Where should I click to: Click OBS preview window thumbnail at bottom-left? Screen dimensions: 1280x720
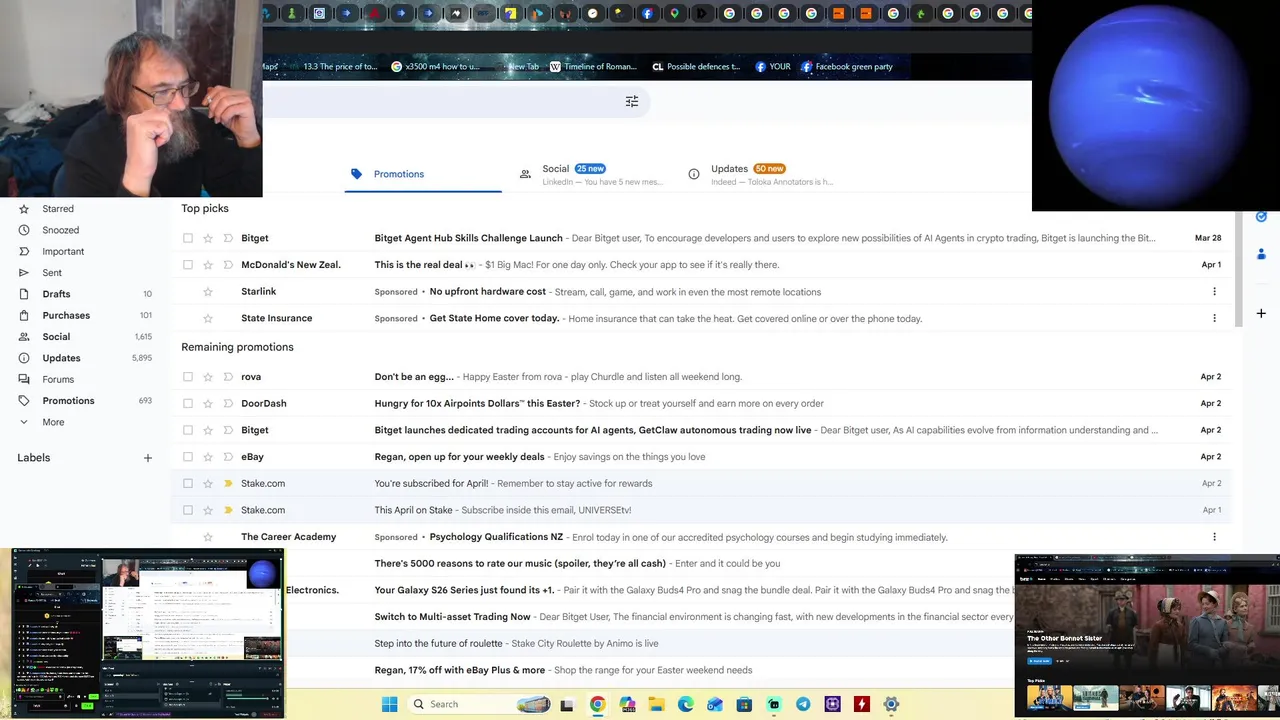point(147,632)
